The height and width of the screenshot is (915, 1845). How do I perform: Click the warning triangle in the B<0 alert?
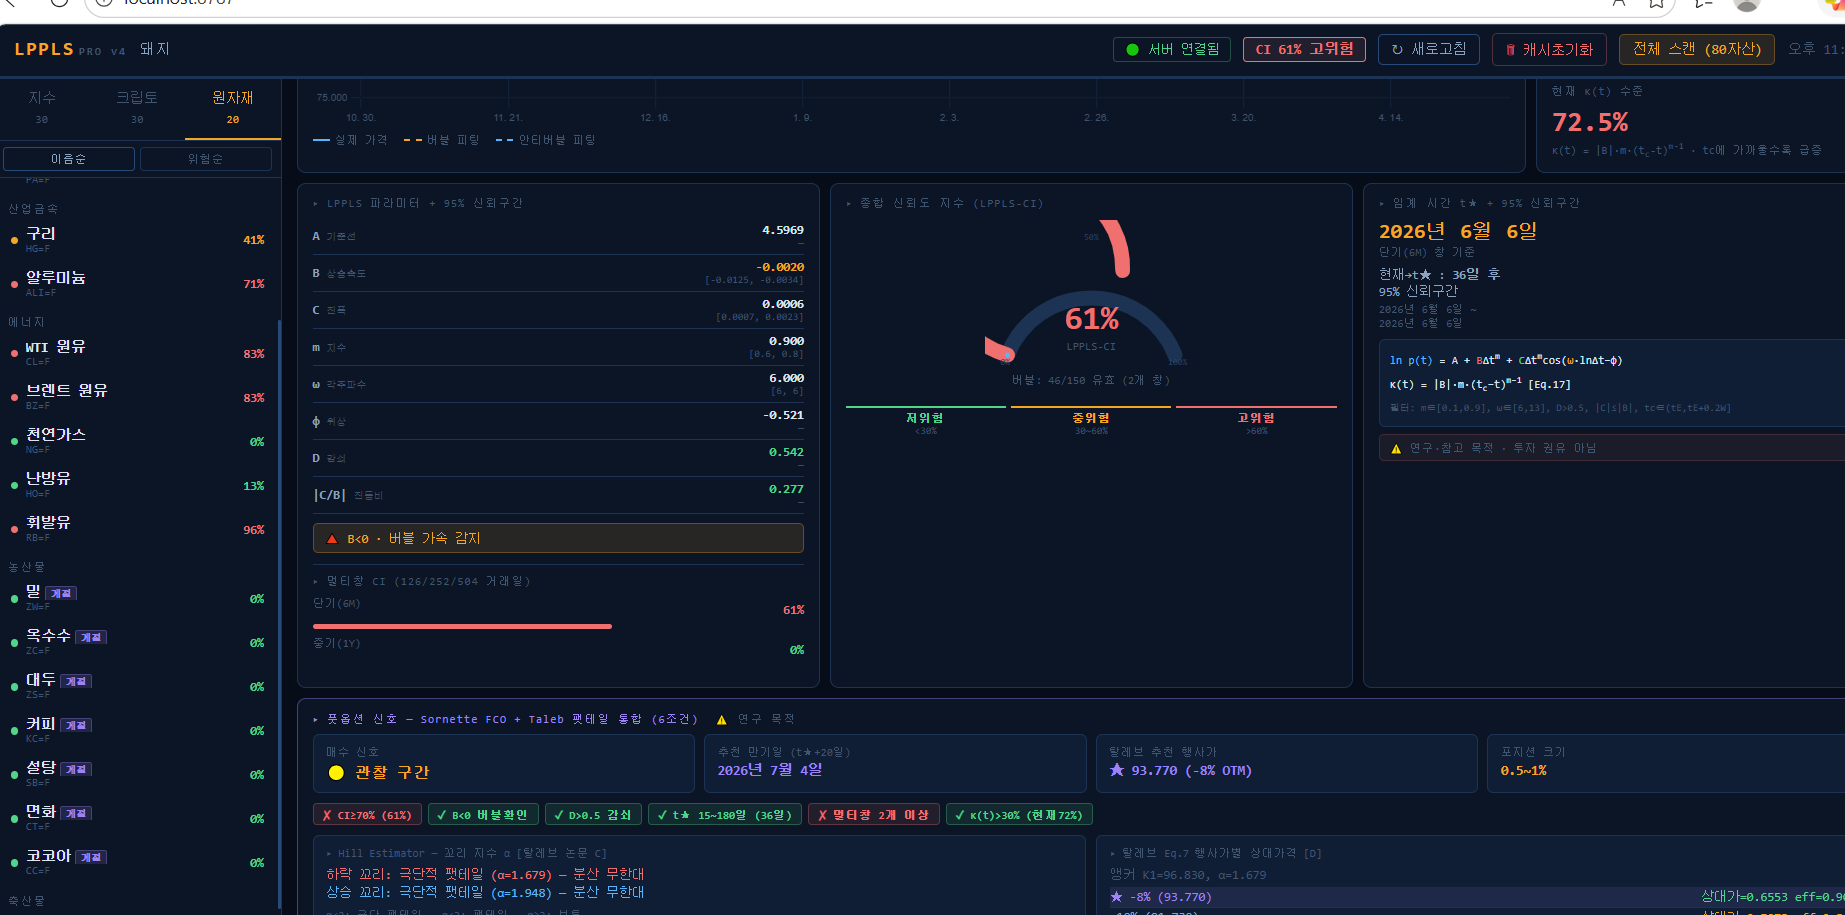[x=332, y=539]
